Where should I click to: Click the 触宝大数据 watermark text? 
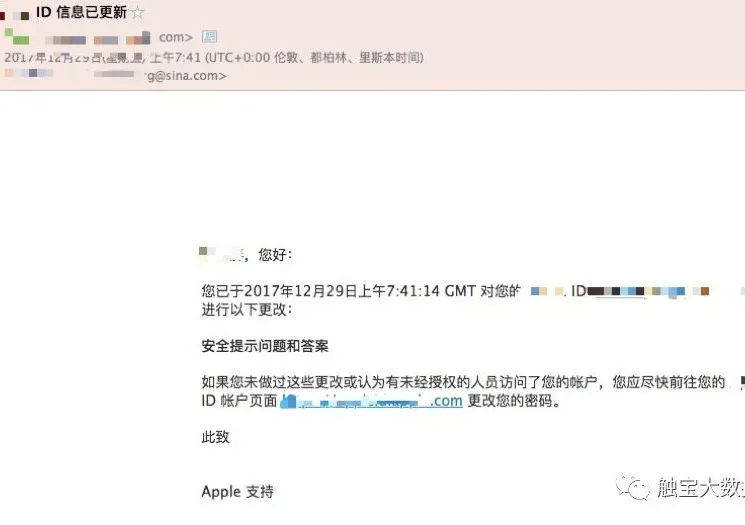coord(701,487)
